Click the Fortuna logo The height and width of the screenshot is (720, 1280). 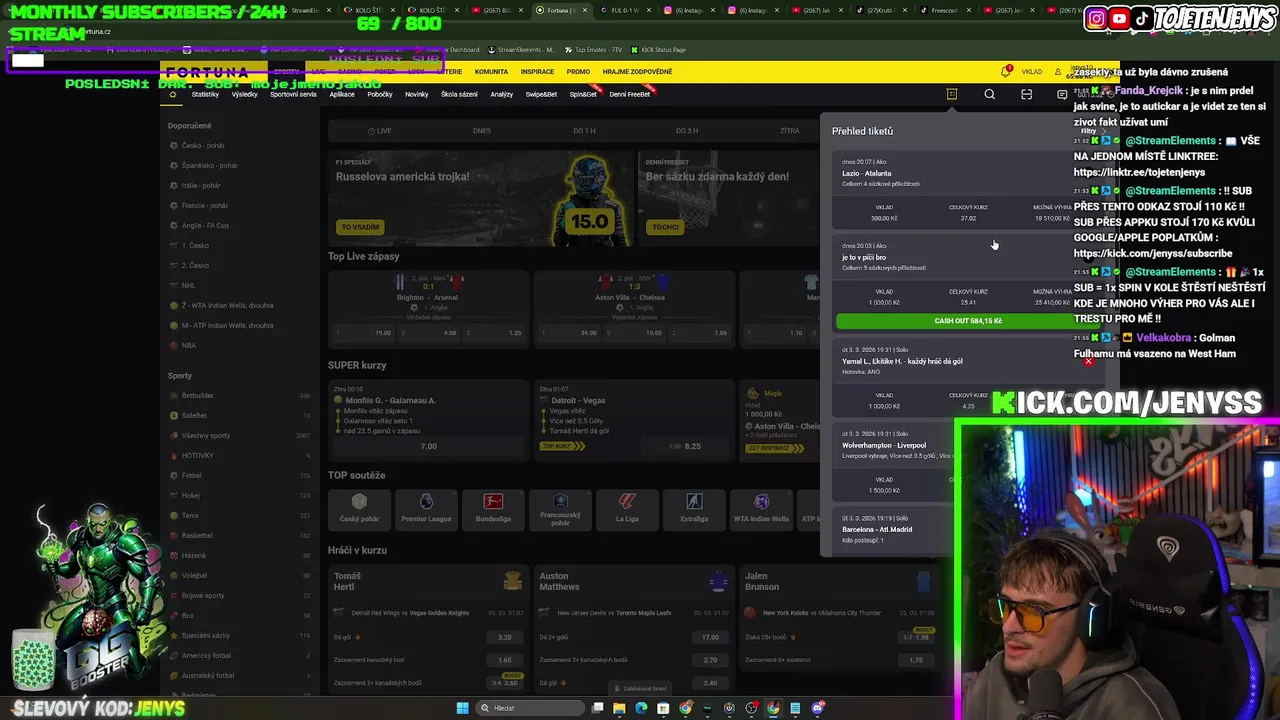(207, 72)
